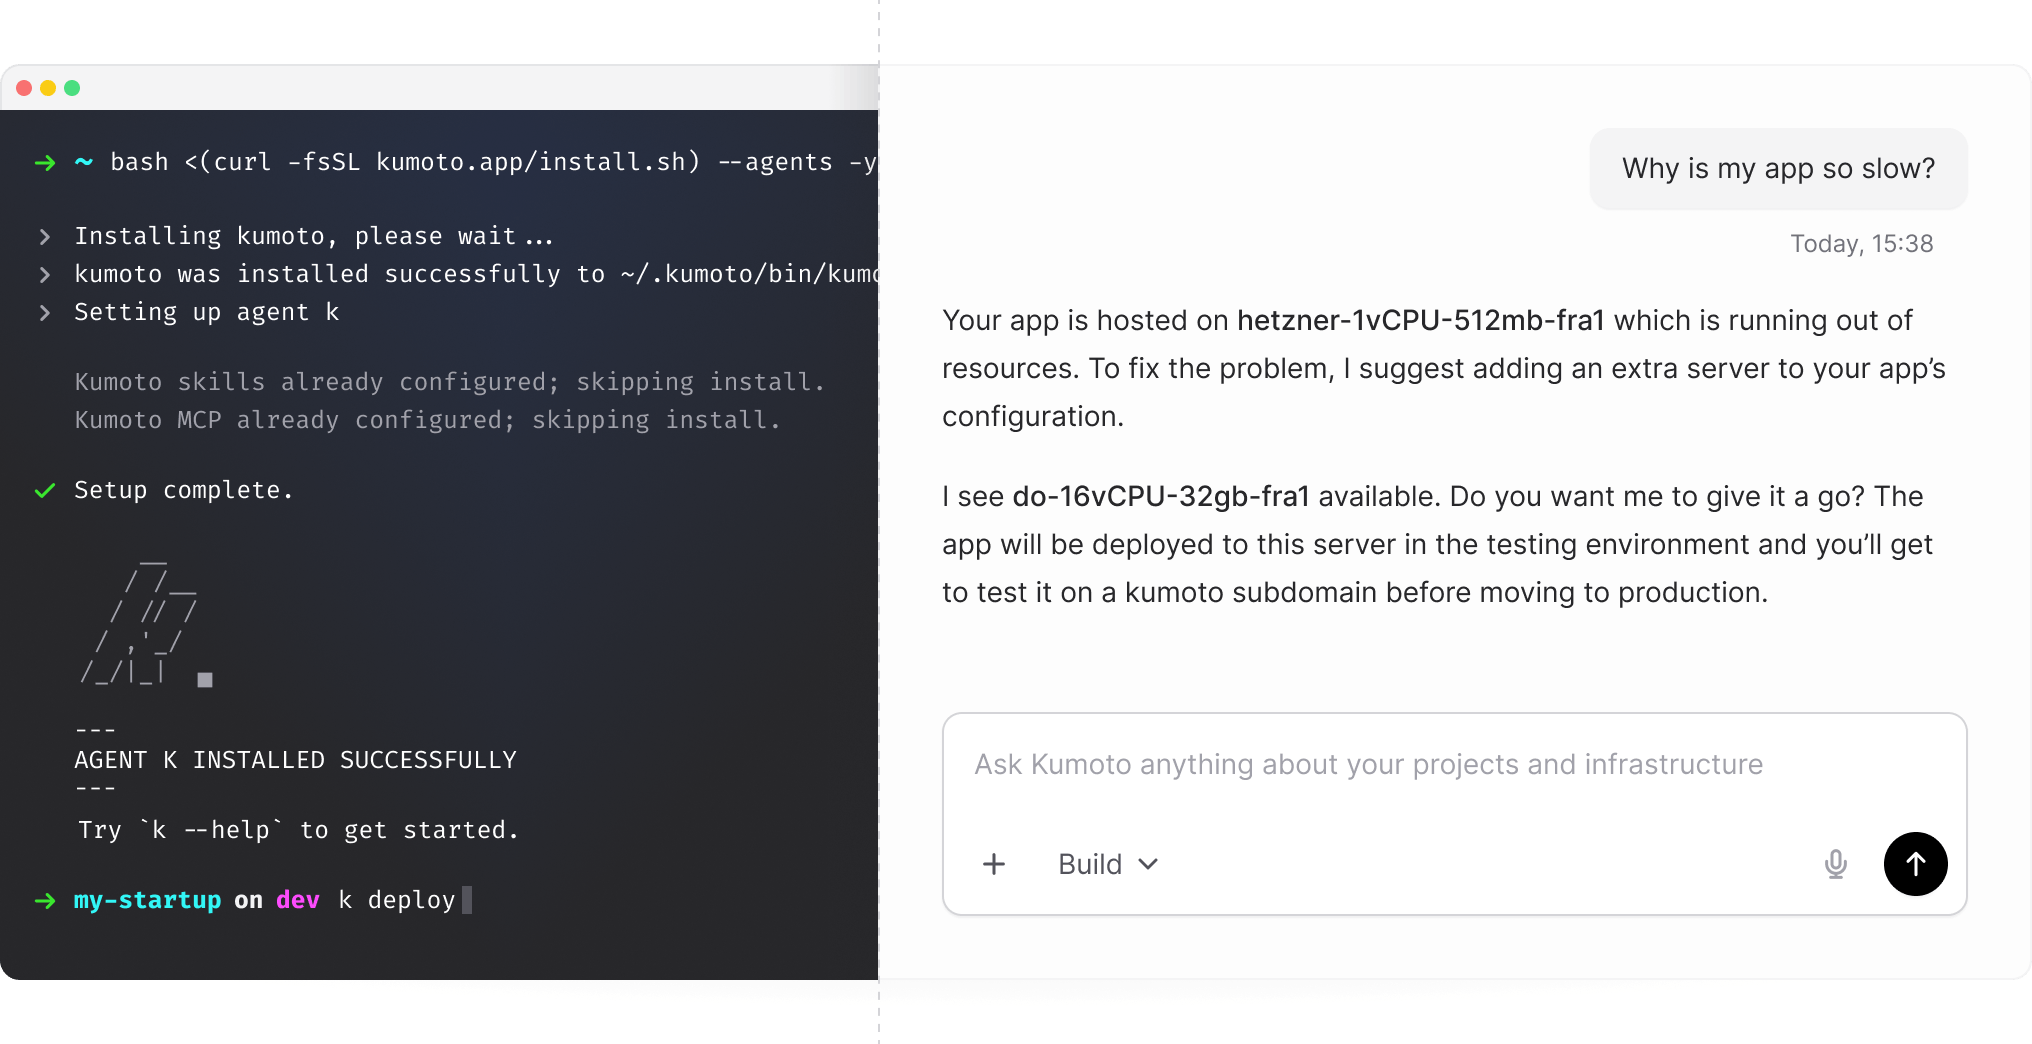This screenshot has width=2032, height=1044.
Task: Click the "Why is my app so slow?" message bubble
Action: pyautogui.click(x=1778, y=168)
